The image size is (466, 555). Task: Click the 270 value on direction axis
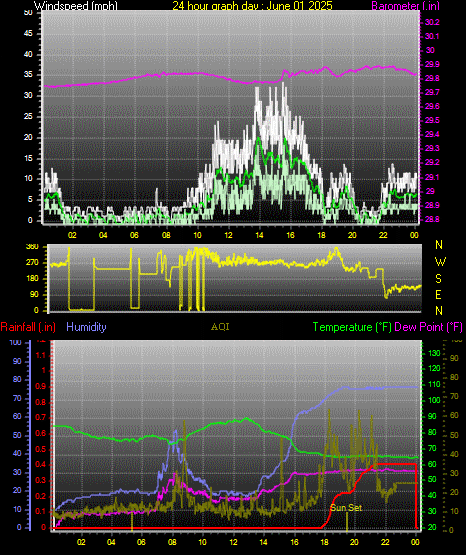pos(33,263)
